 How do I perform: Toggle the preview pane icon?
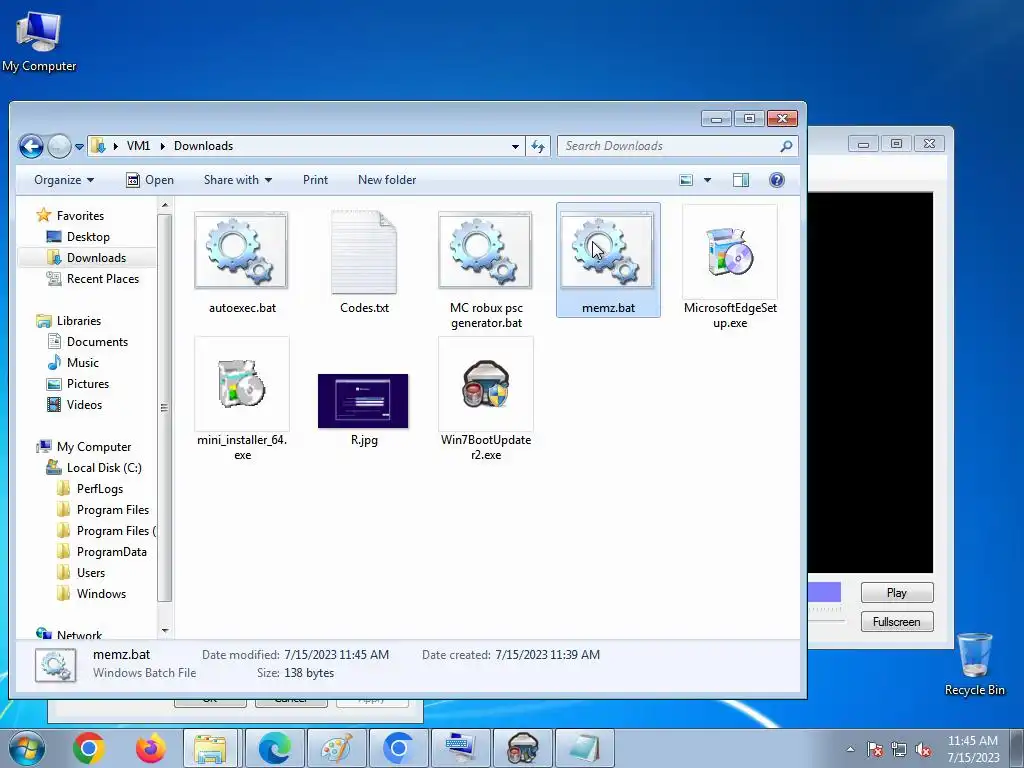[x=741, y=180]
